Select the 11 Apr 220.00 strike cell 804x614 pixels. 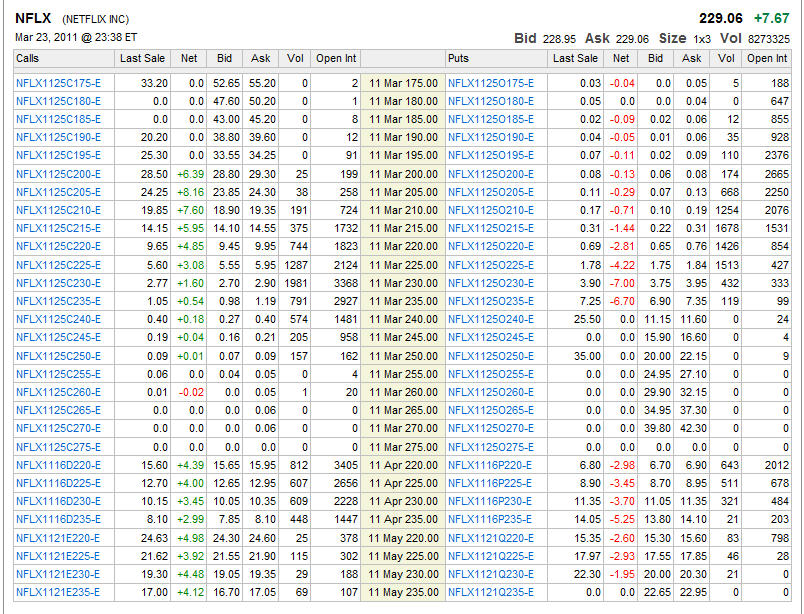pos(403,465)
